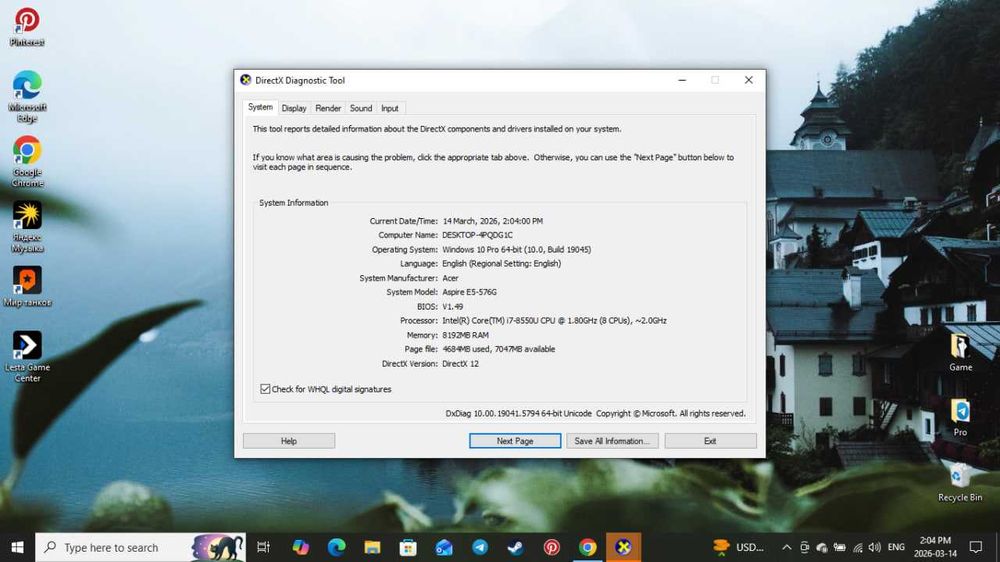Click the memory value 8192MB RAM
The image size is (1000, 562).
(466, 335)
